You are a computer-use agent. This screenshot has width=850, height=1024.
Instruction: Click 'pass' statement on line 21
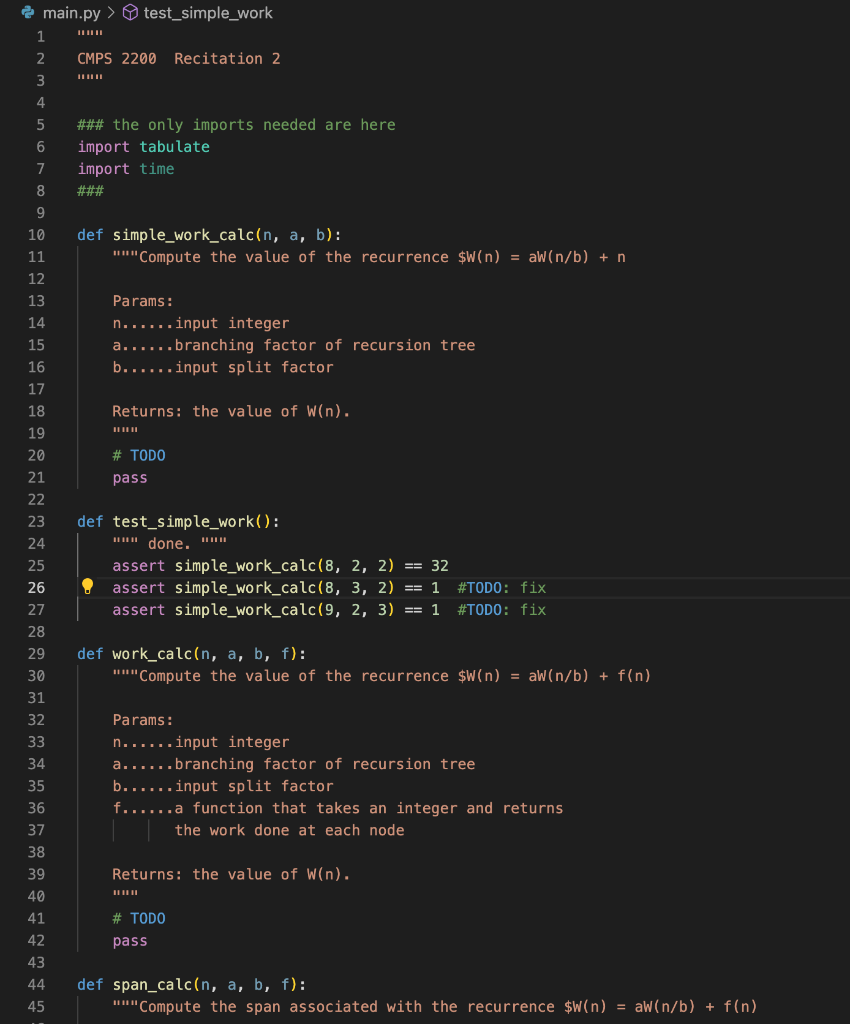[130, 478]
